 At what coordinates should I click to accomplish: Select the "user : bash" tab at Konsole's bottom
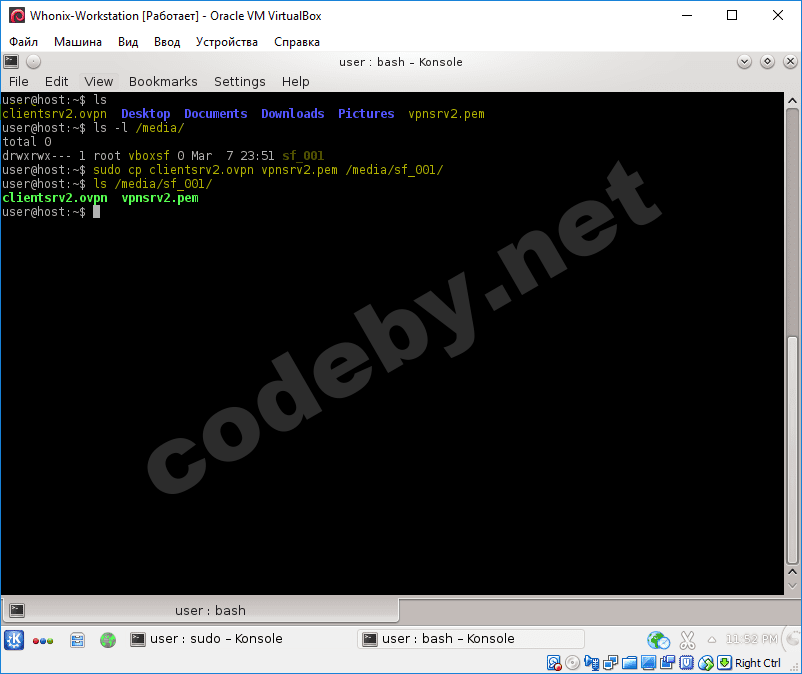click(x=210, y=610)
